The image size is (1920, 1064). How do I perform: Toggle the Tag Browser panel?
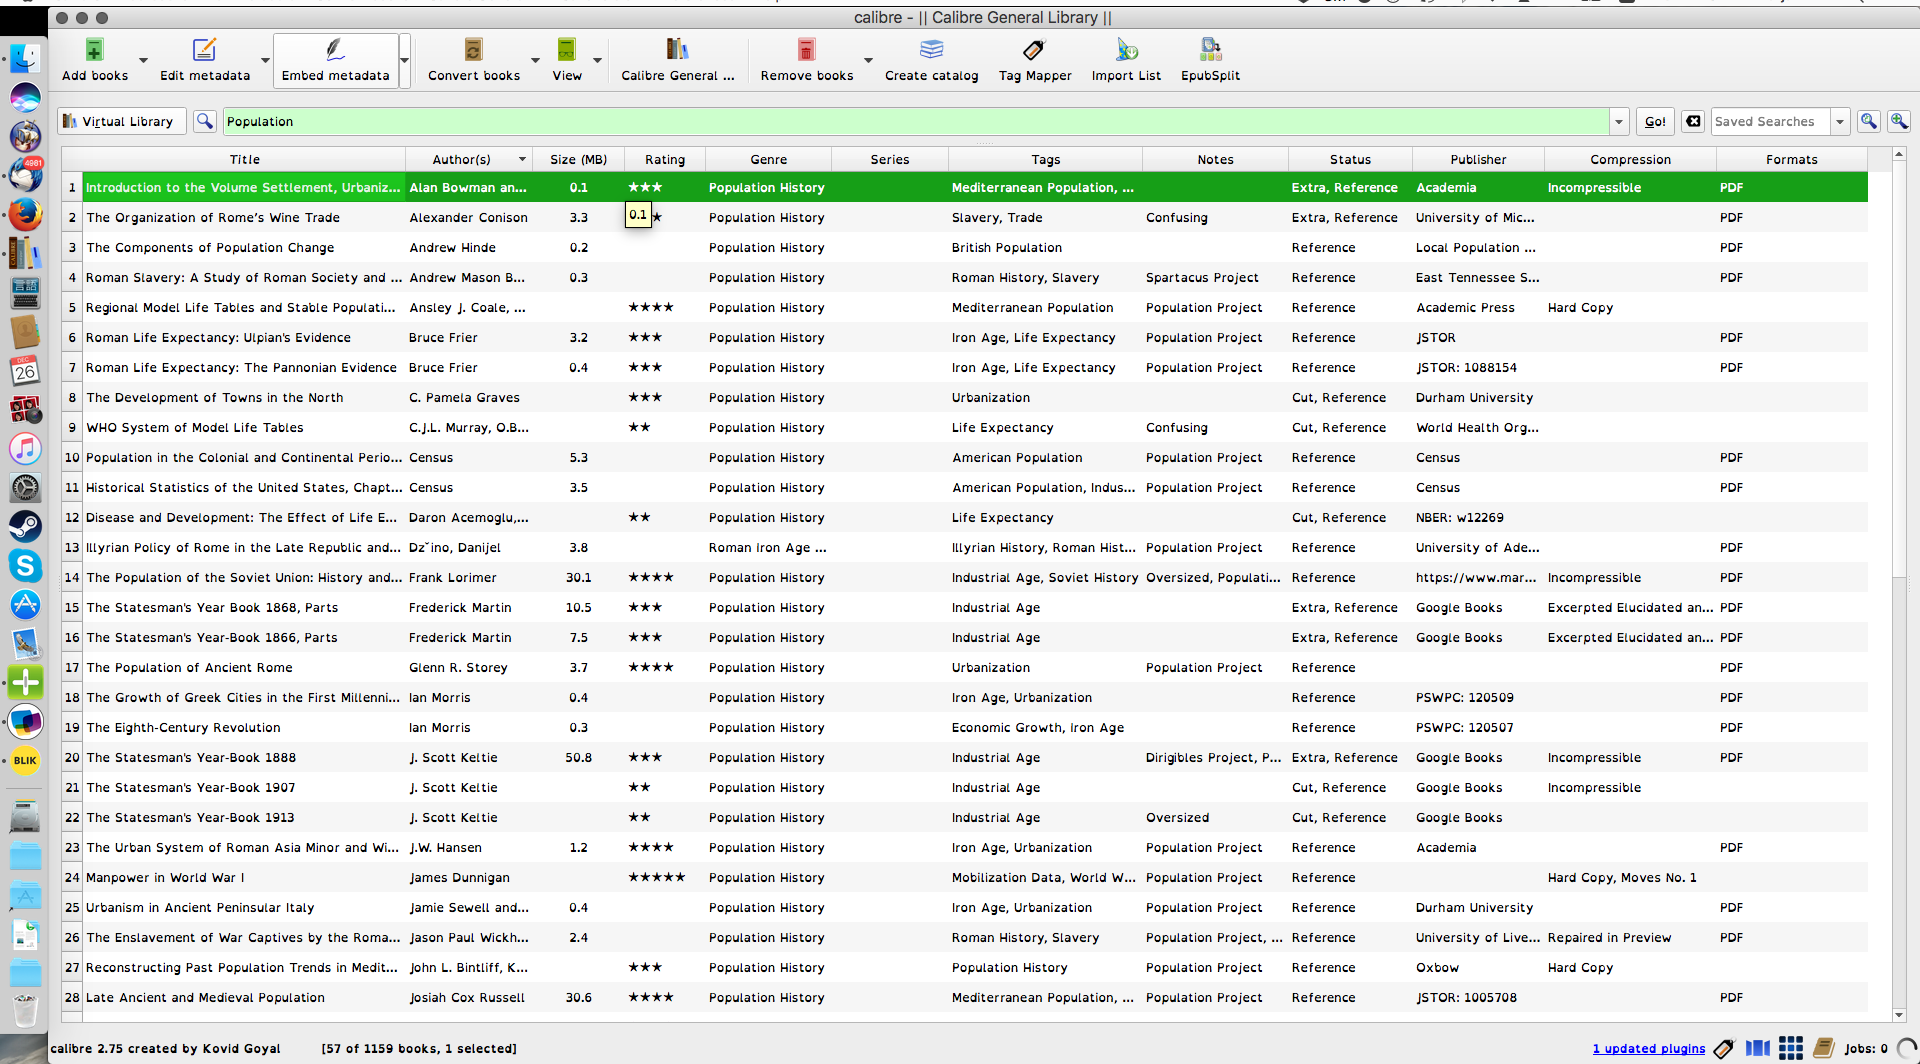pyautogui.click(x=1723, y=1048)
